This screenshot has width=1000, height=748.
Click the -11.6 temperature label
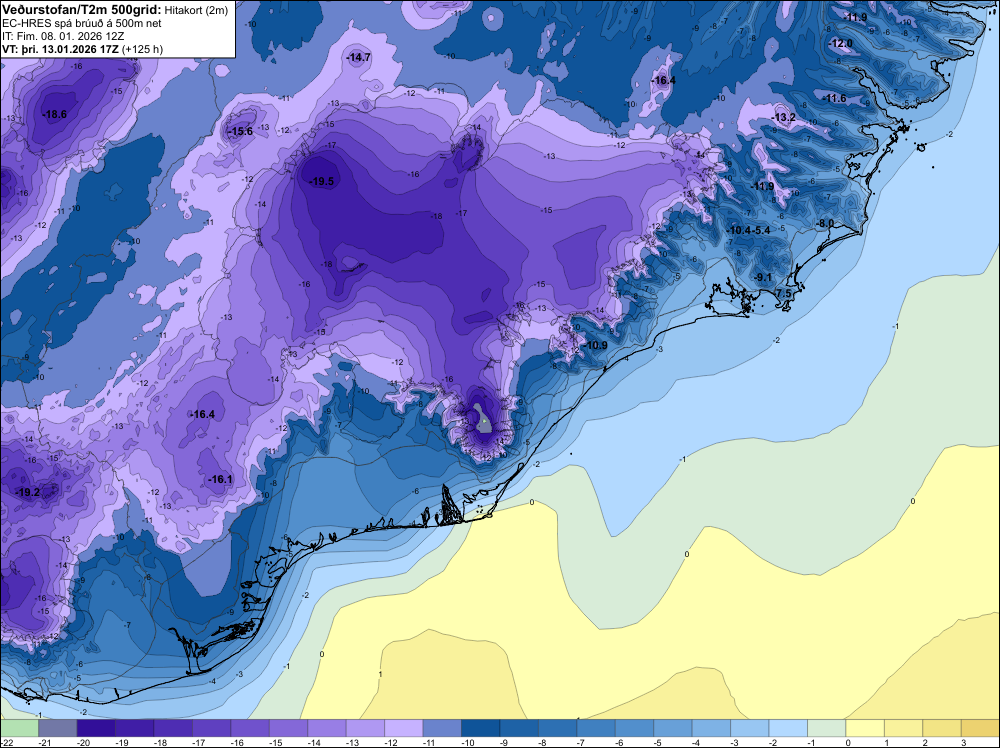coord(834,98)
